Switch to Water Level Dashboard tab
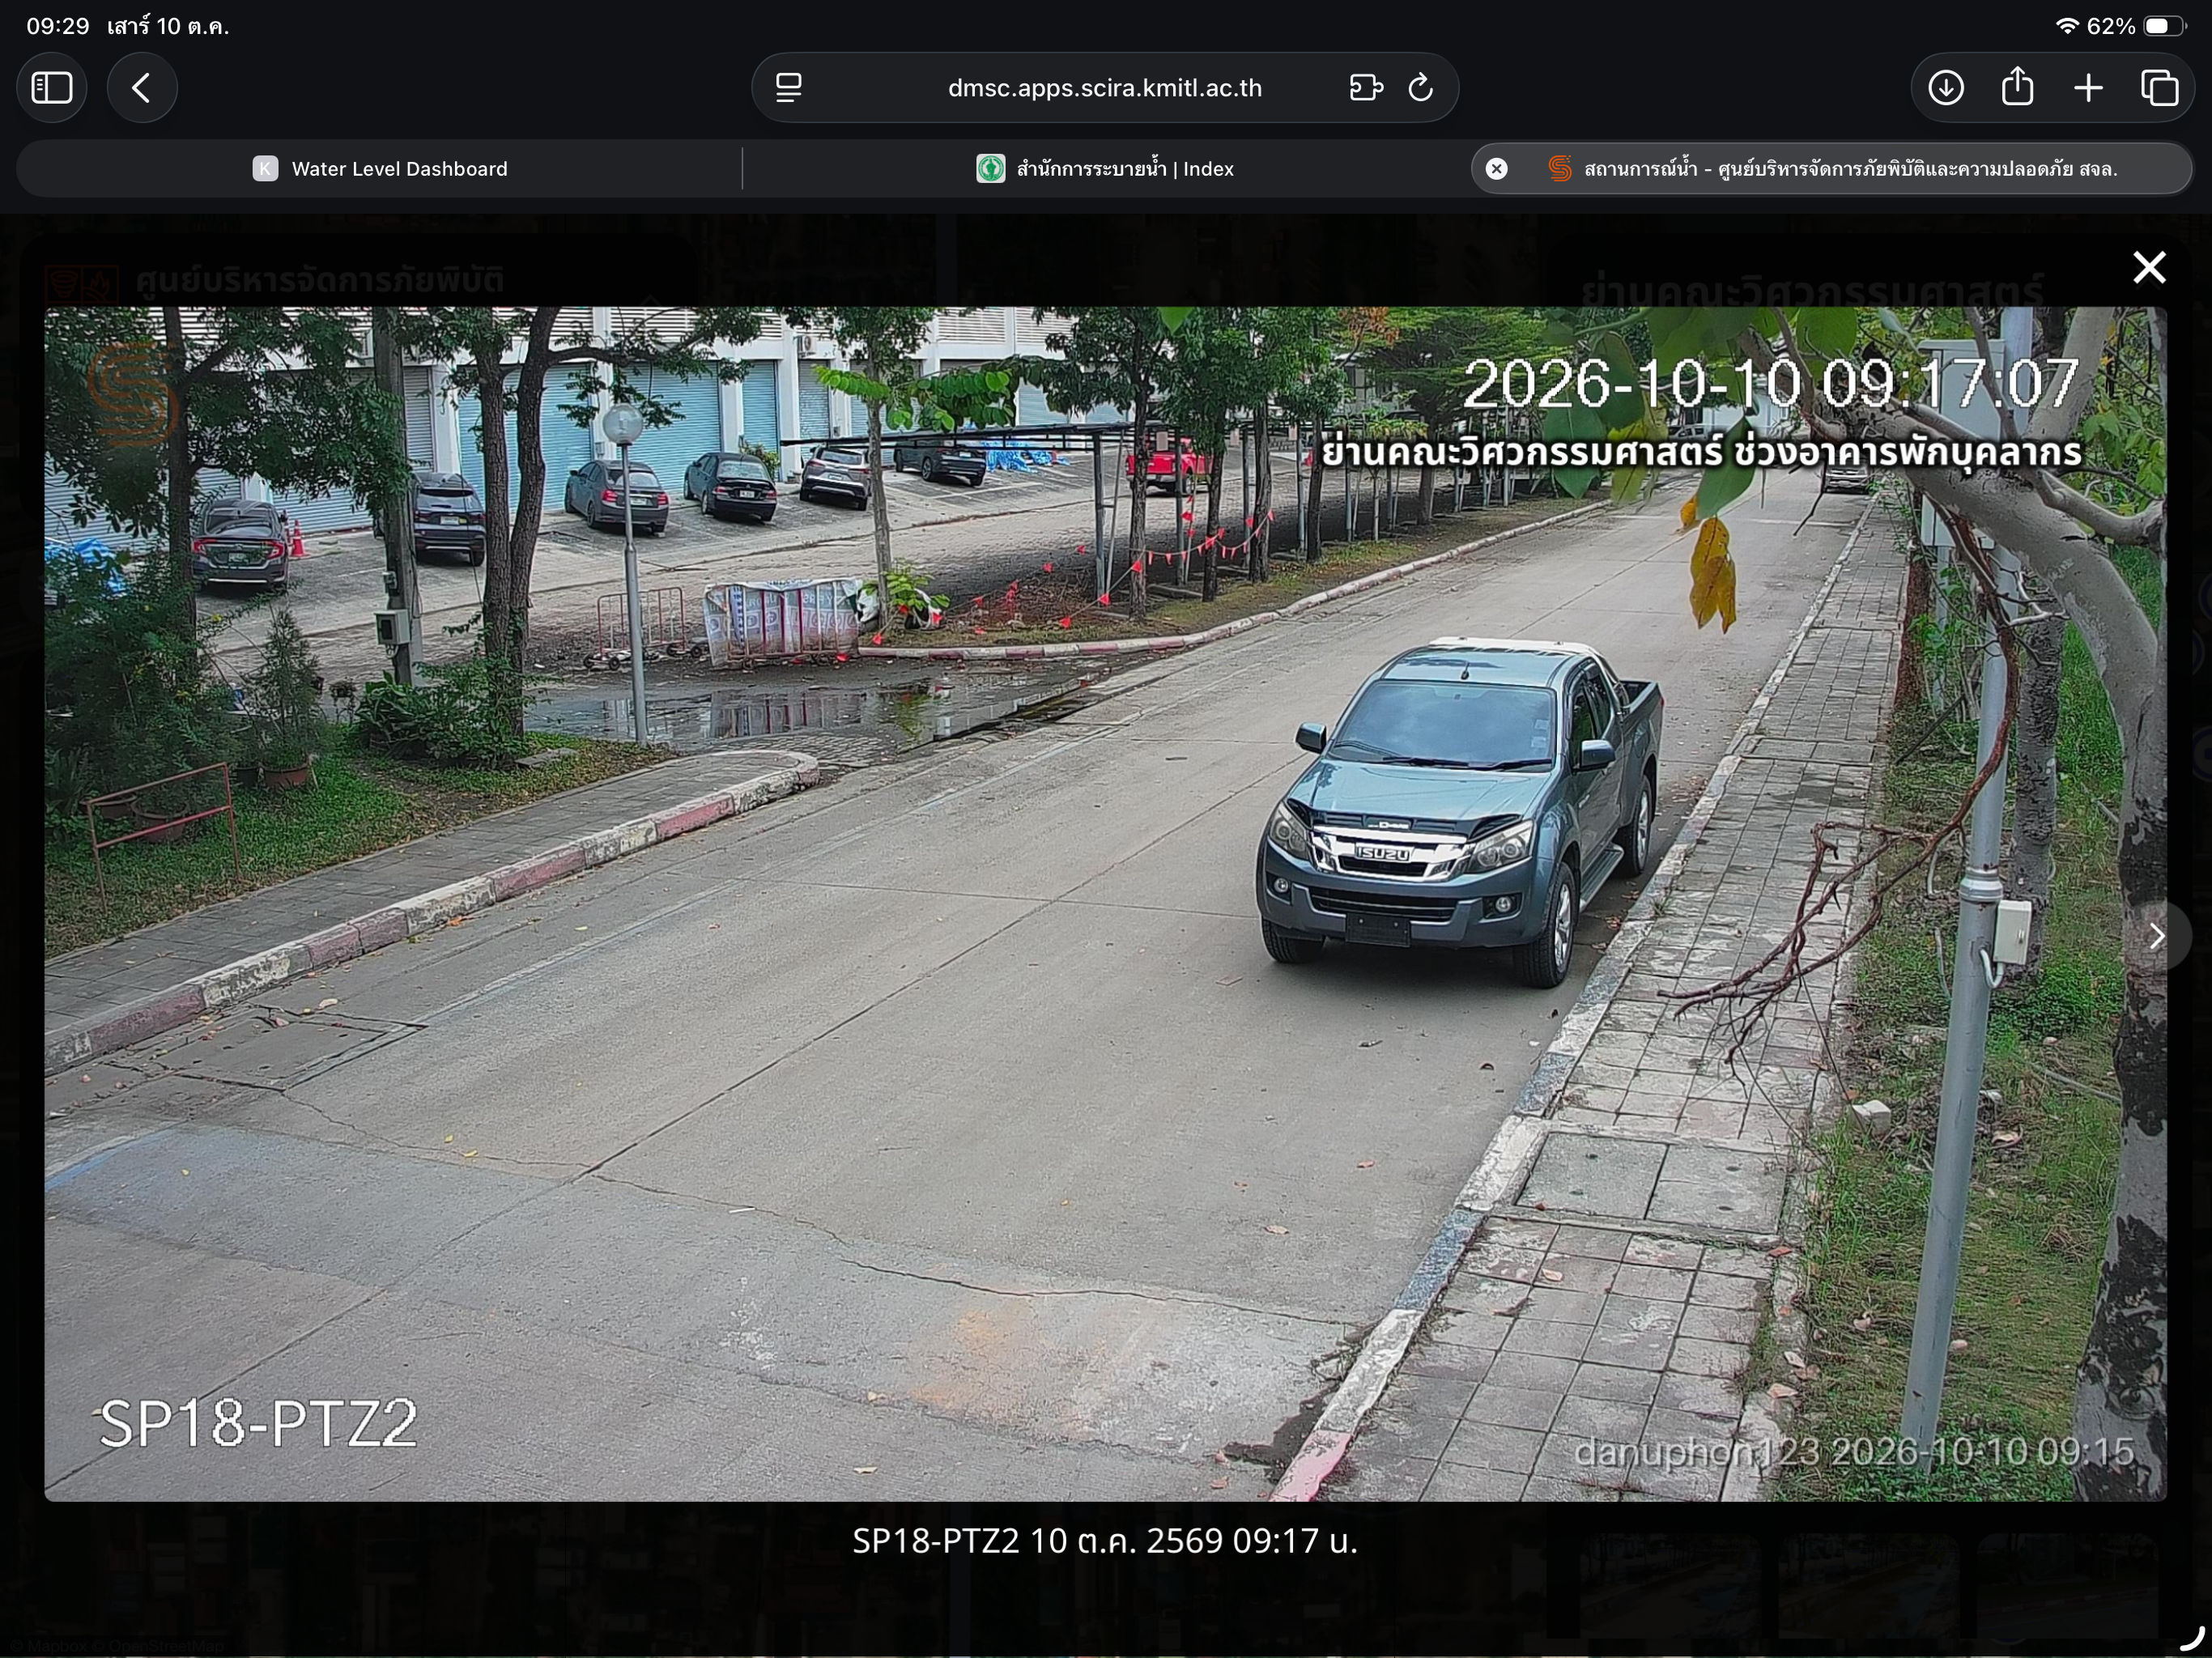2212x1658 pixels. point(379,169)
